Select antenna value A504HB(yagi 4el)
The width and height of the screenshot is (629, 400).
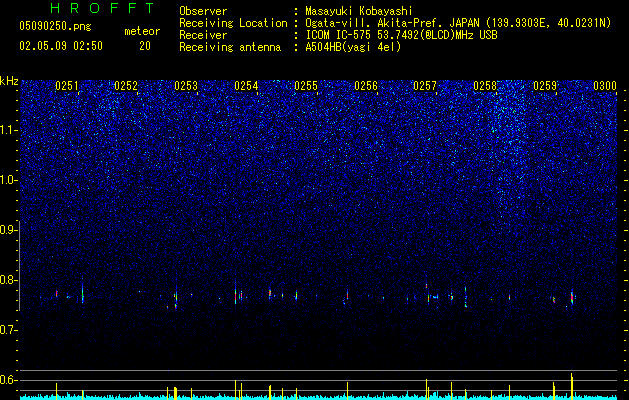[x=353, y=47]
